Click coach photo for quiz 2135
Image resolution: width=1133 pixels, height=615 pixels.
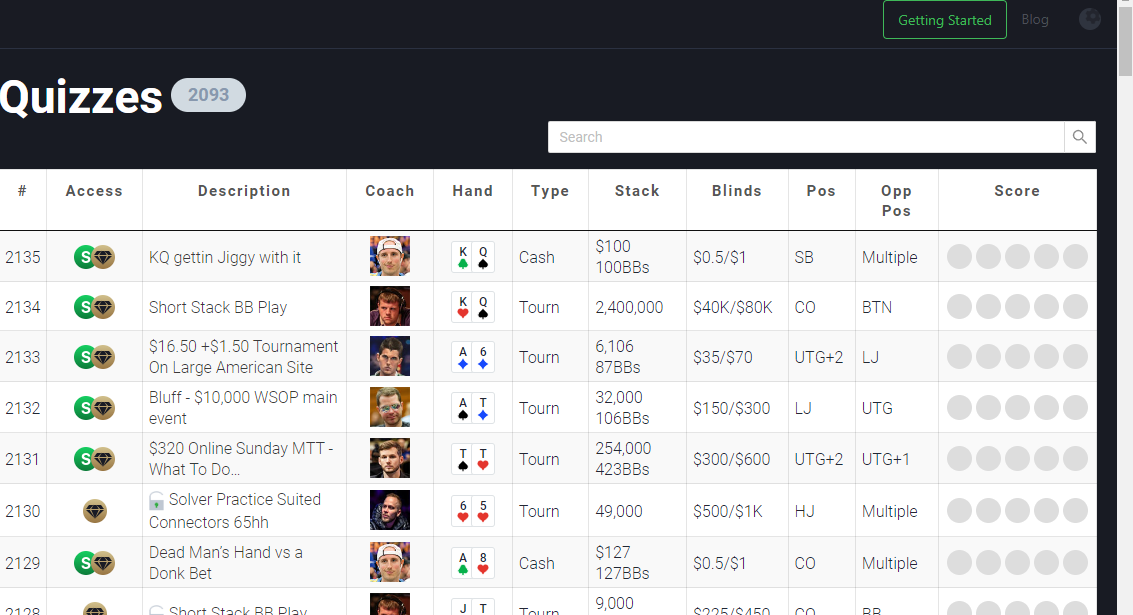tap(389, 256)
